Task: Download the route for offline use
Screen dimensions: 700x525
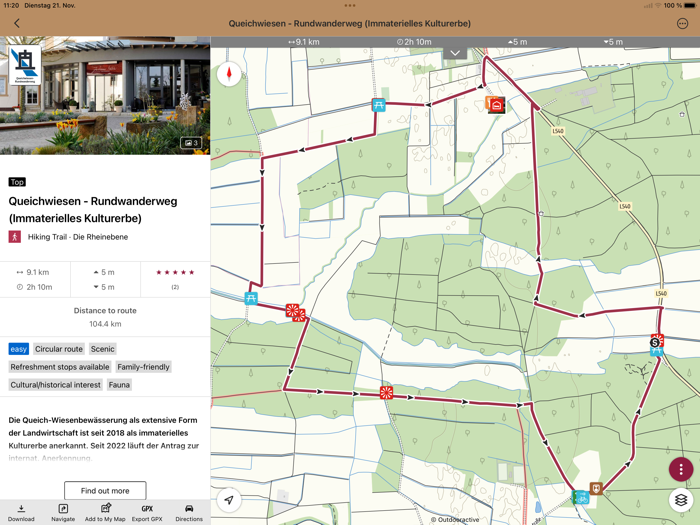Action: click(x=21, y=513)
